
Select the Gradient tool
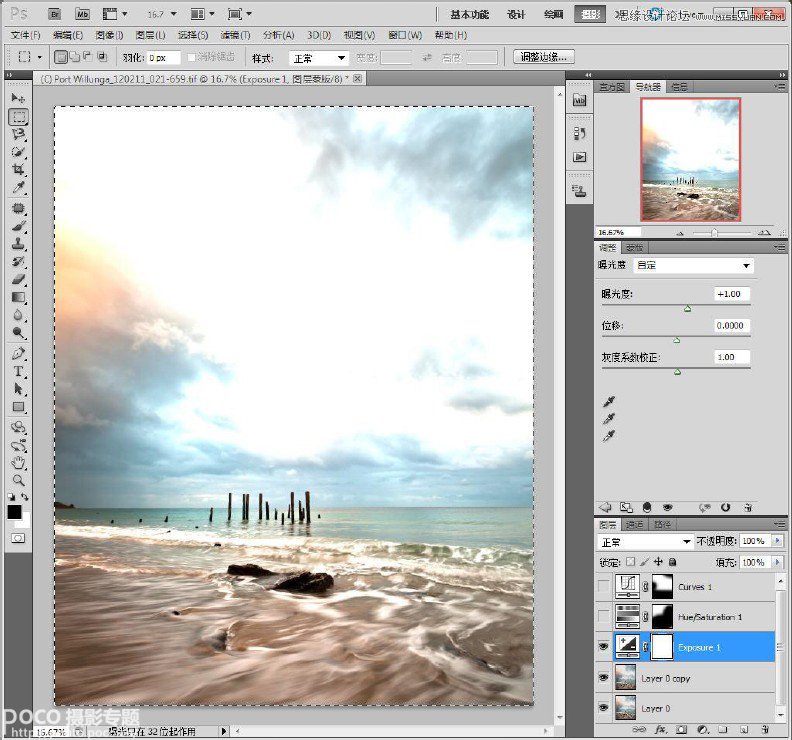[18, 297]
